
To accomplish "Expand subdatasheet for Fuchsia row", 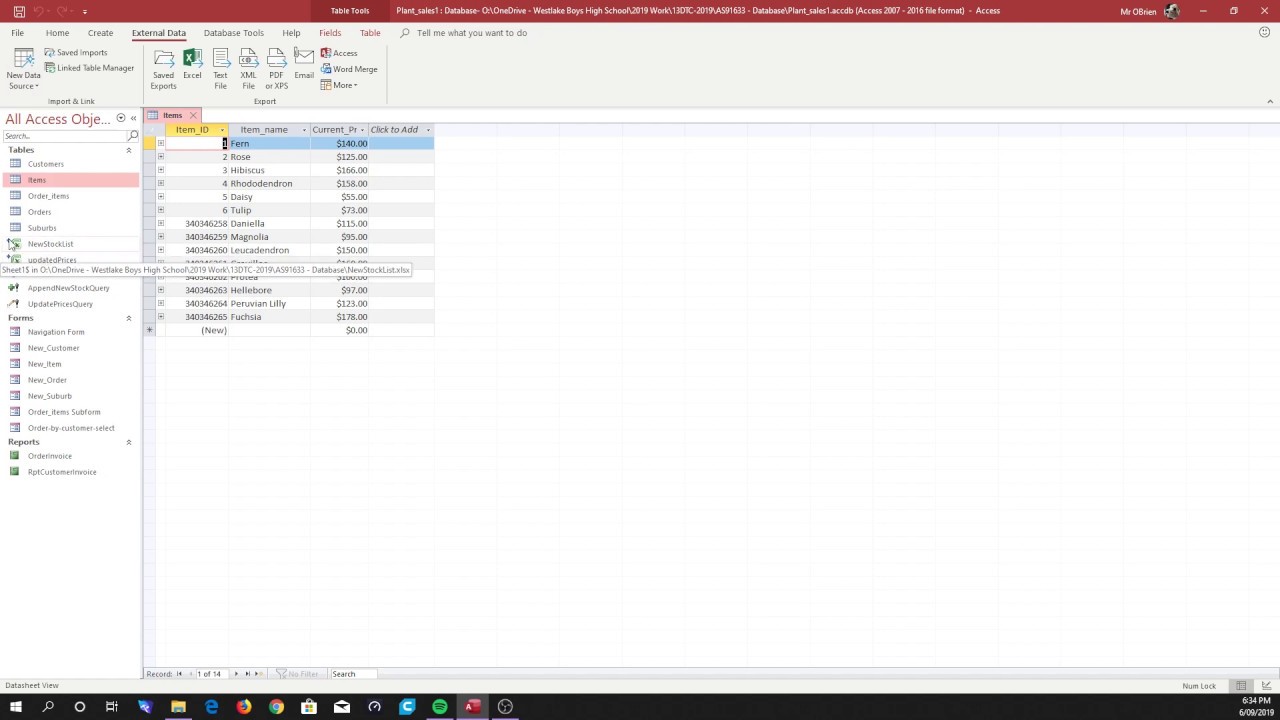I will tap(160, 317).
